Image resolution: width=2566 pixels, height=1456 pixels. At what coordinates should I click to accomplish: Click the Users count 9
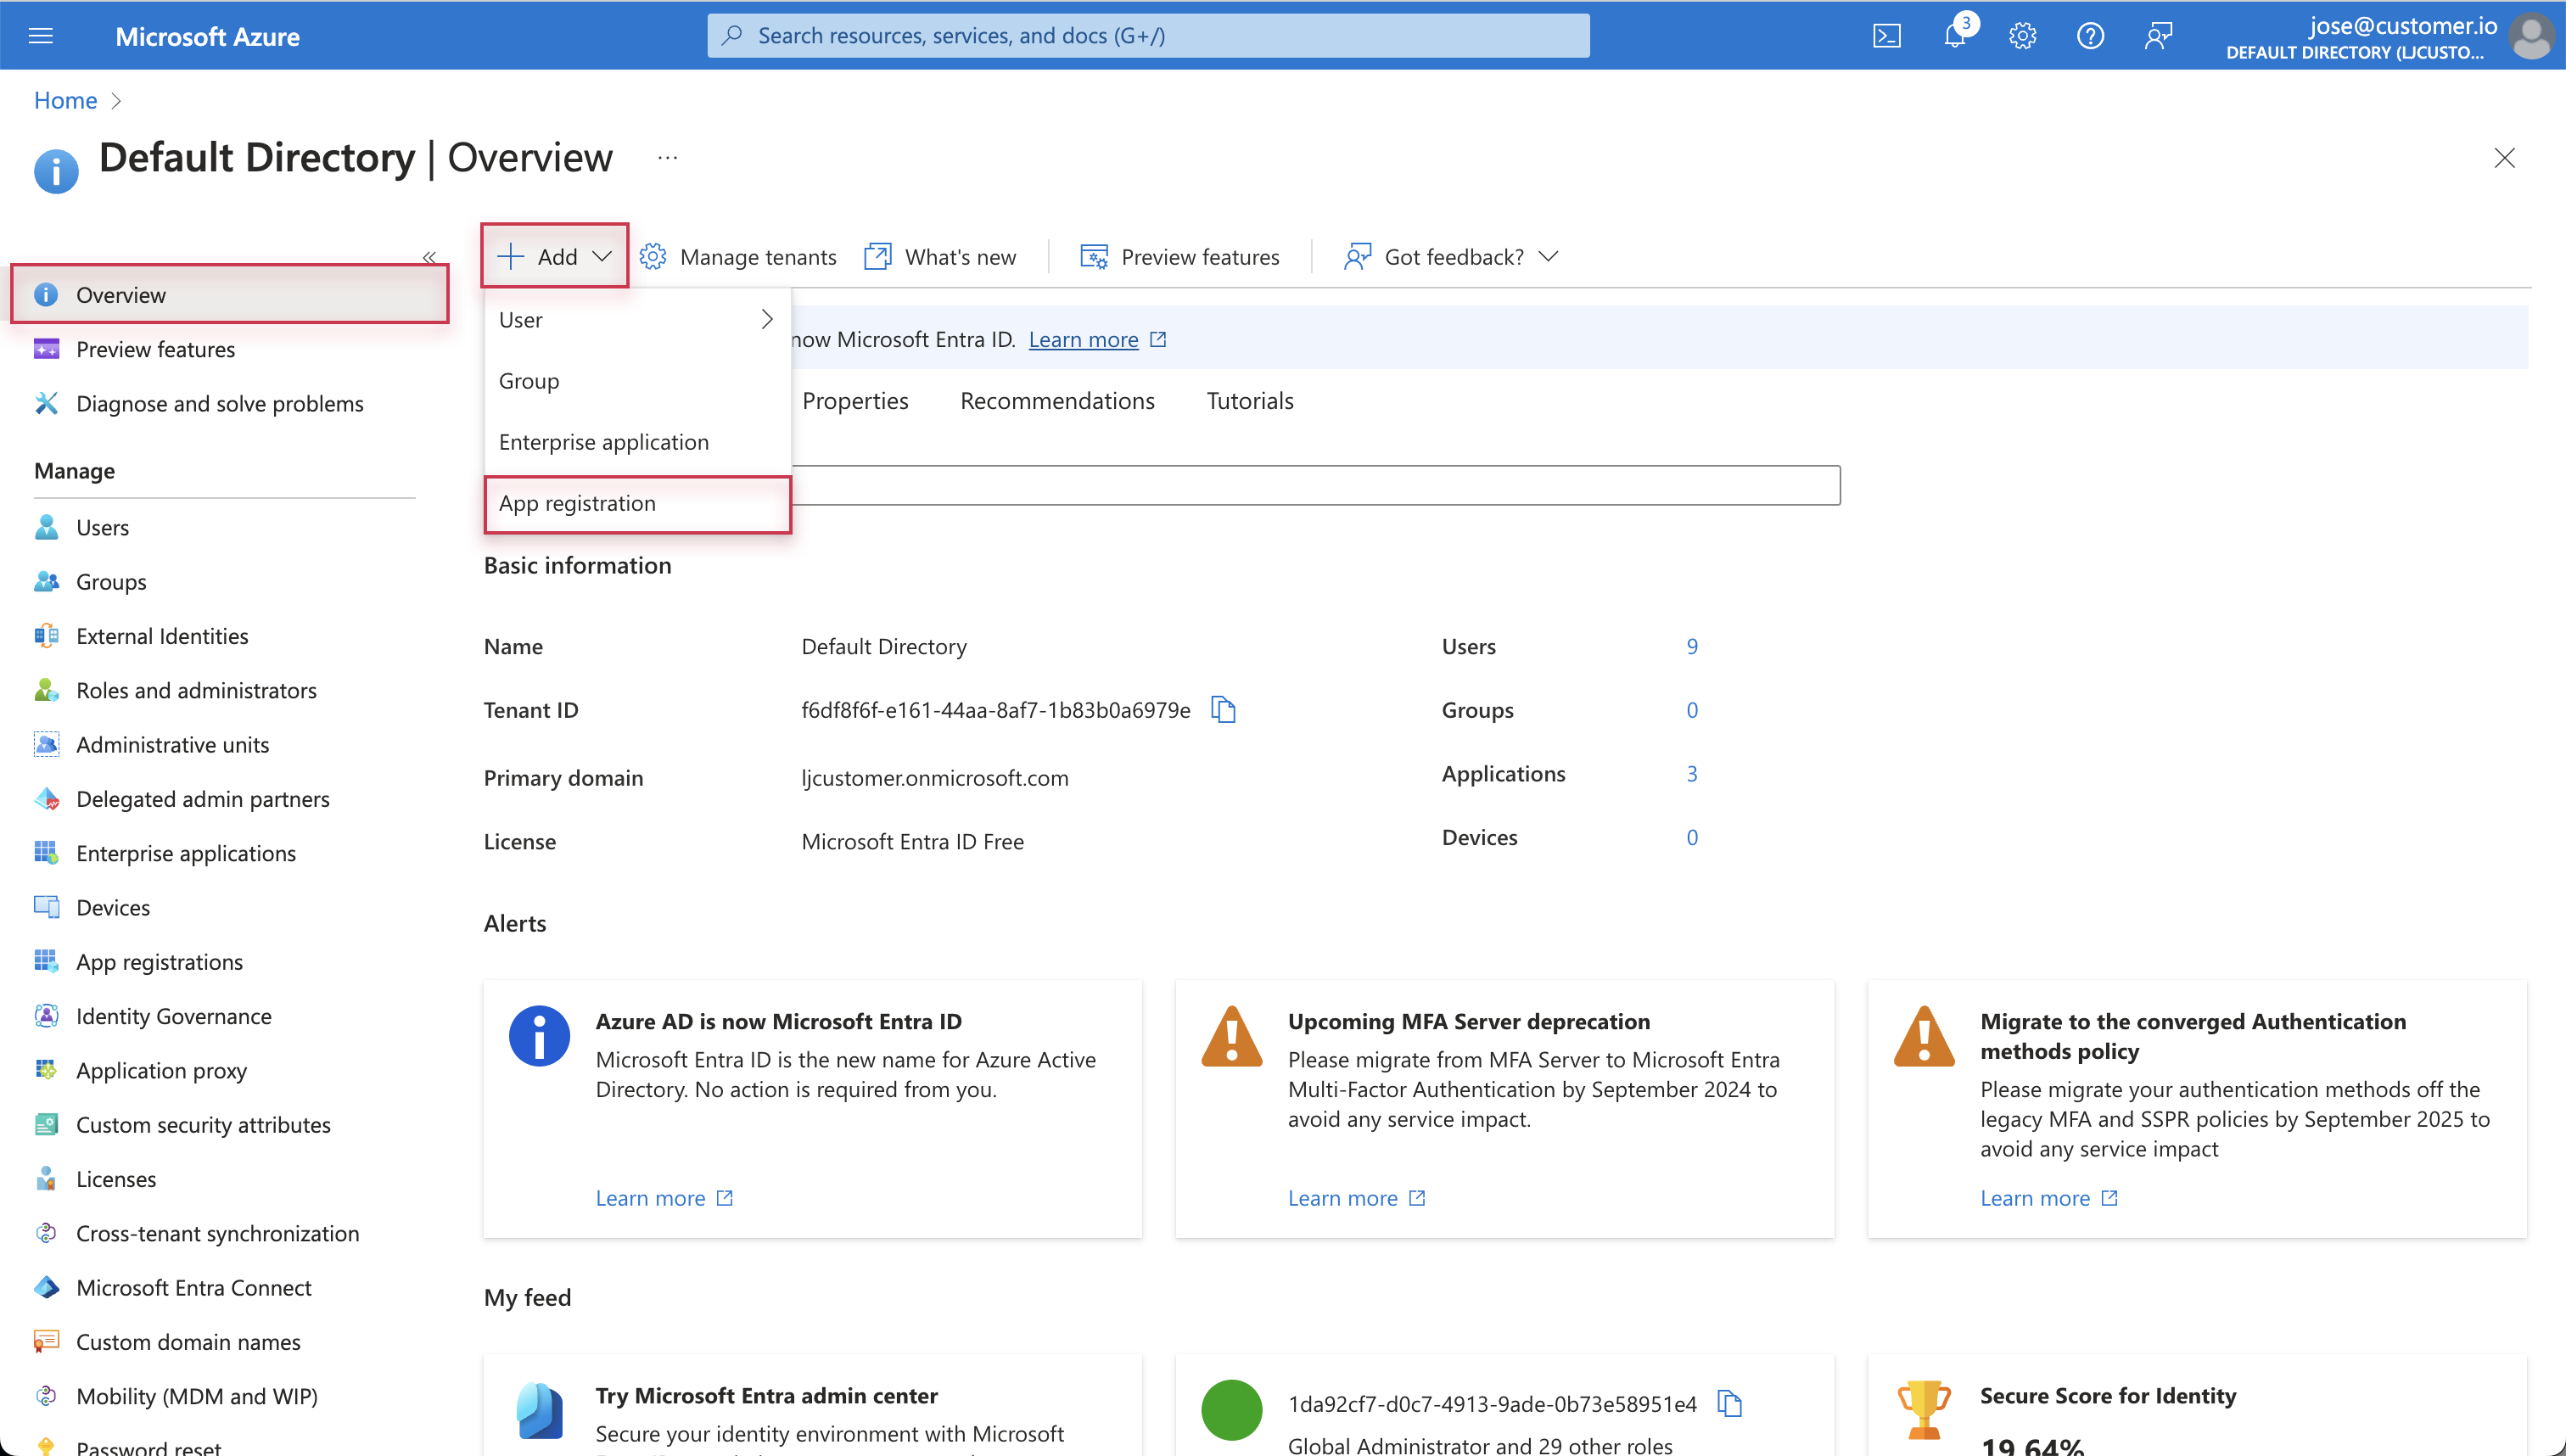[1692, 646]
